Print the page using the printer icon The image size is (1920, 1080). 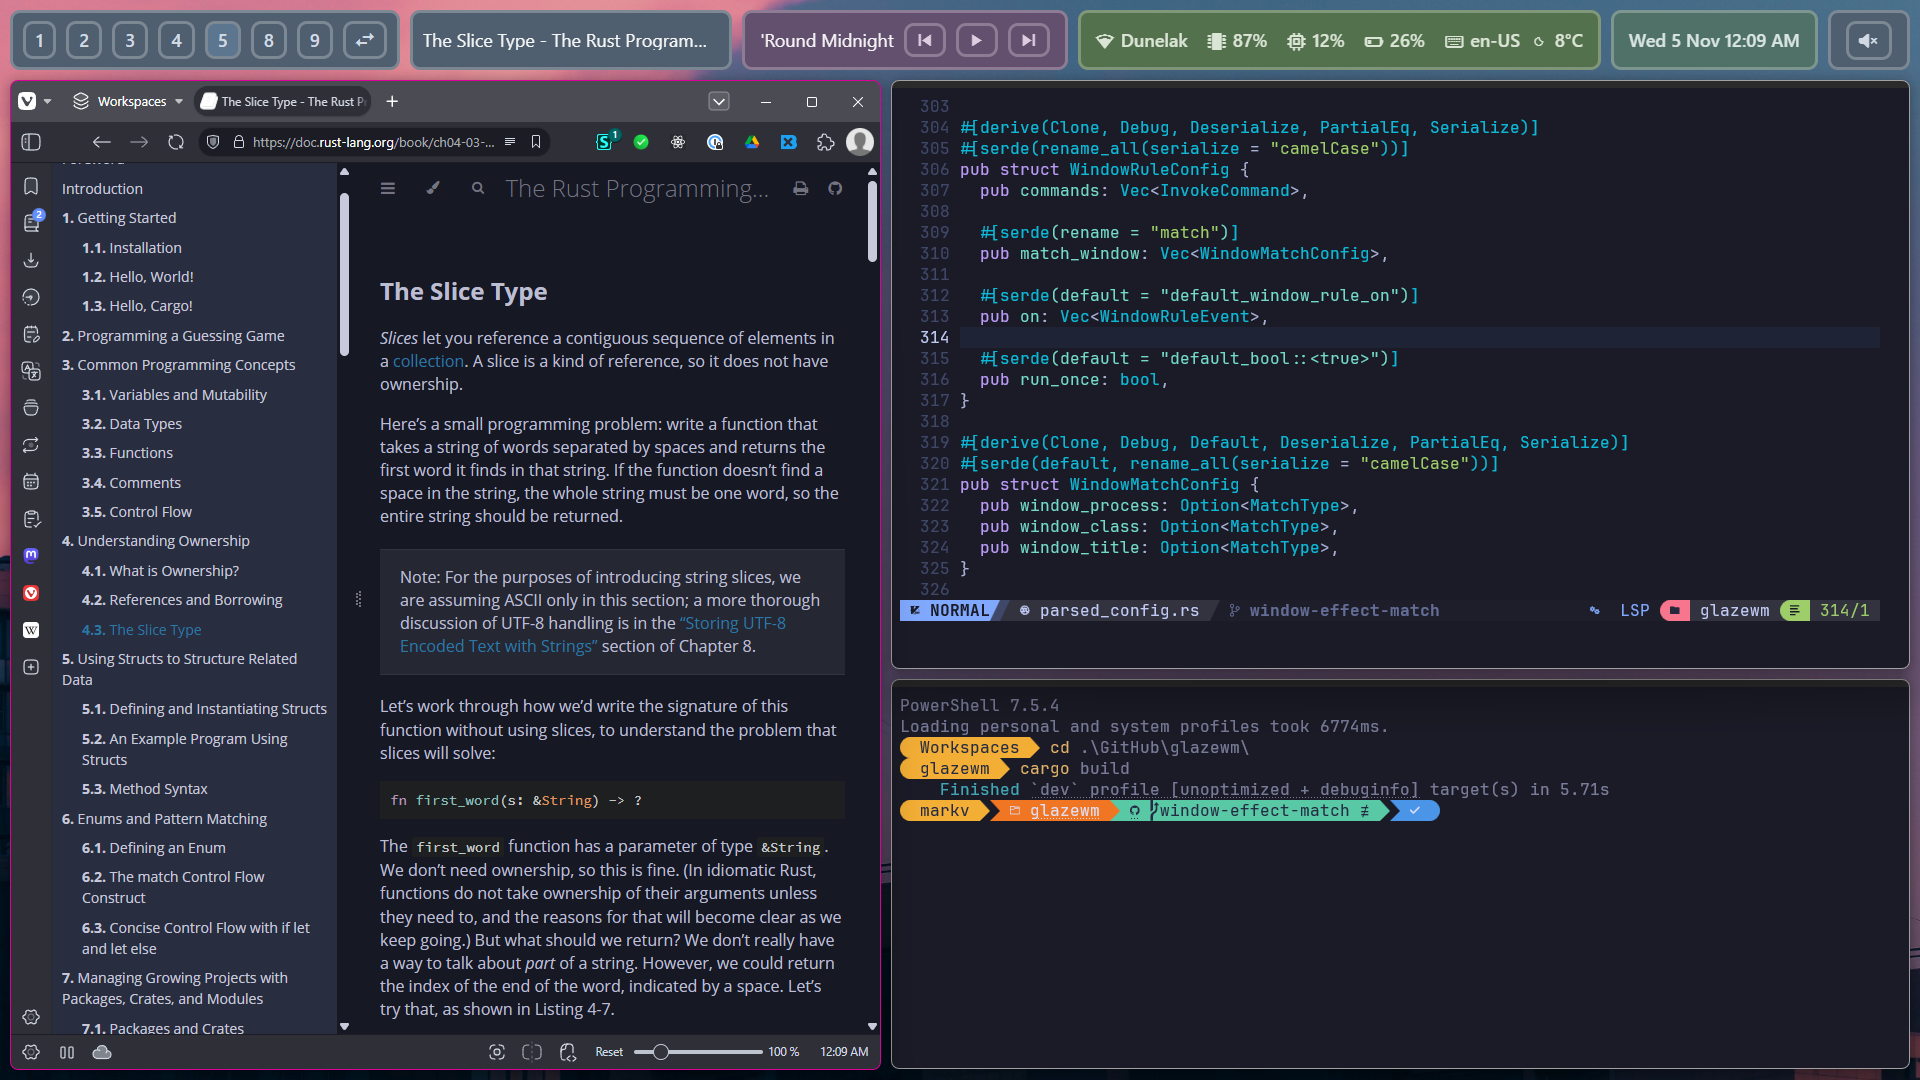801,188
